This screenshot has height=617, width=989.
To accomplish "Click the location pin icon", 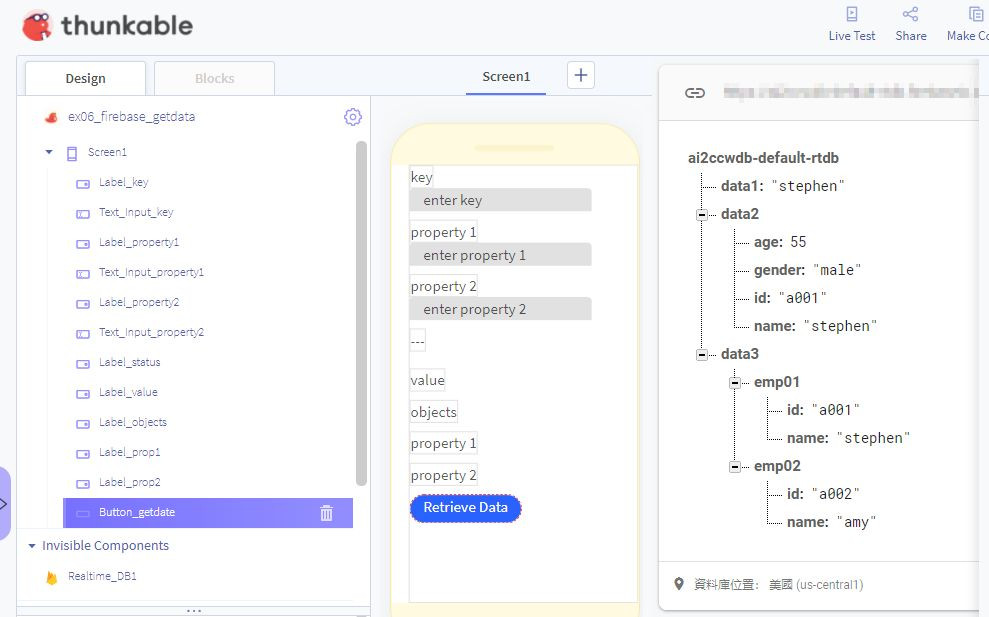I will pyautogui.click(x=679, y=584).
